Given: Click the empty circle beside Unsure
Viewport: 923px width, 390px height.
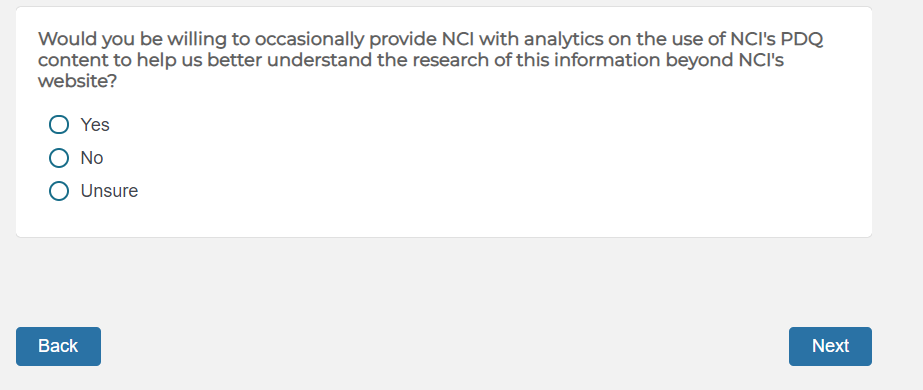Looking at the screenshot, I should click(x=59, y=191).
